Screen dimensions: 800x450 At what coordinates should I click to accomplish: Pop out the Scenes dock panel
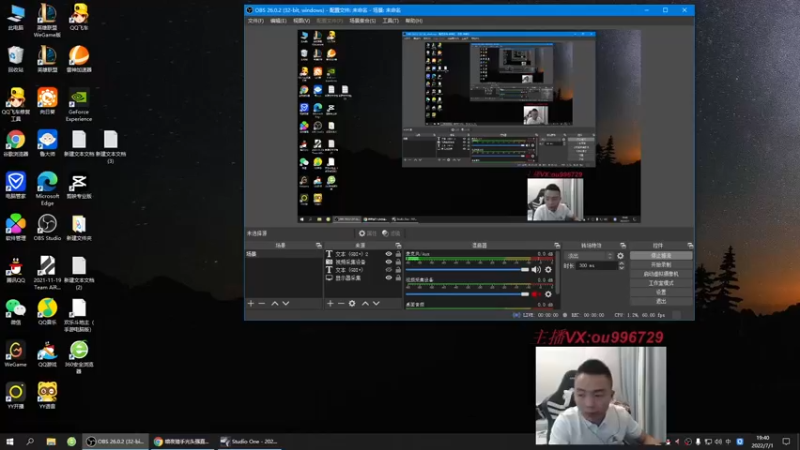[x=318, y=245]
